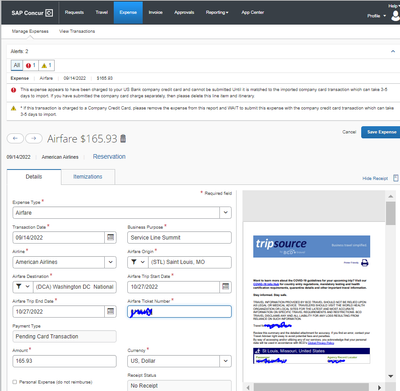Expand the Airline dropdown
The image size is (400, 391).
click(x=110, y=262)
